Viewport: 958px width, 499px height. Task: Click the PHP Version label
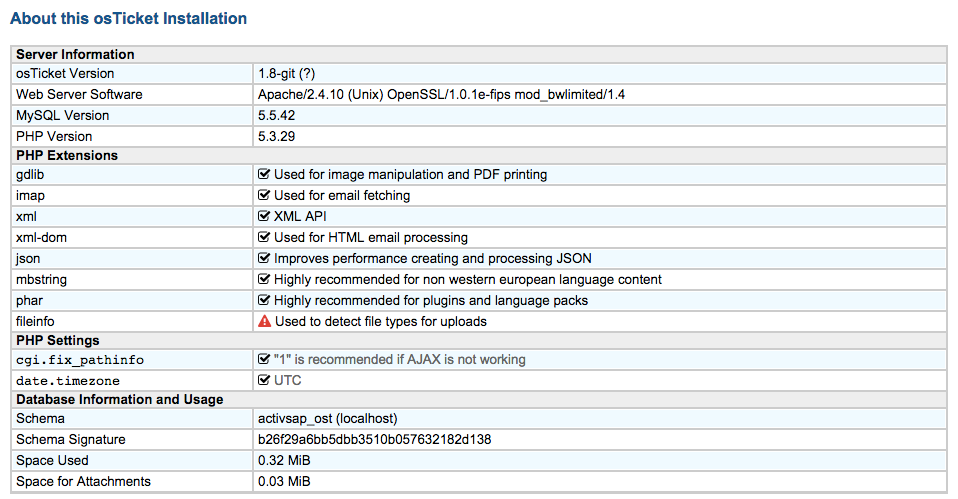(54, 136)
